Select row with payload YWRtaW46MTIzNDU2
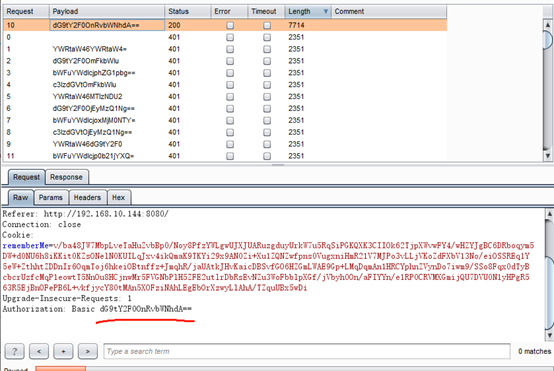This screenshot has height=371, width=554. click(x=225, y=96)
